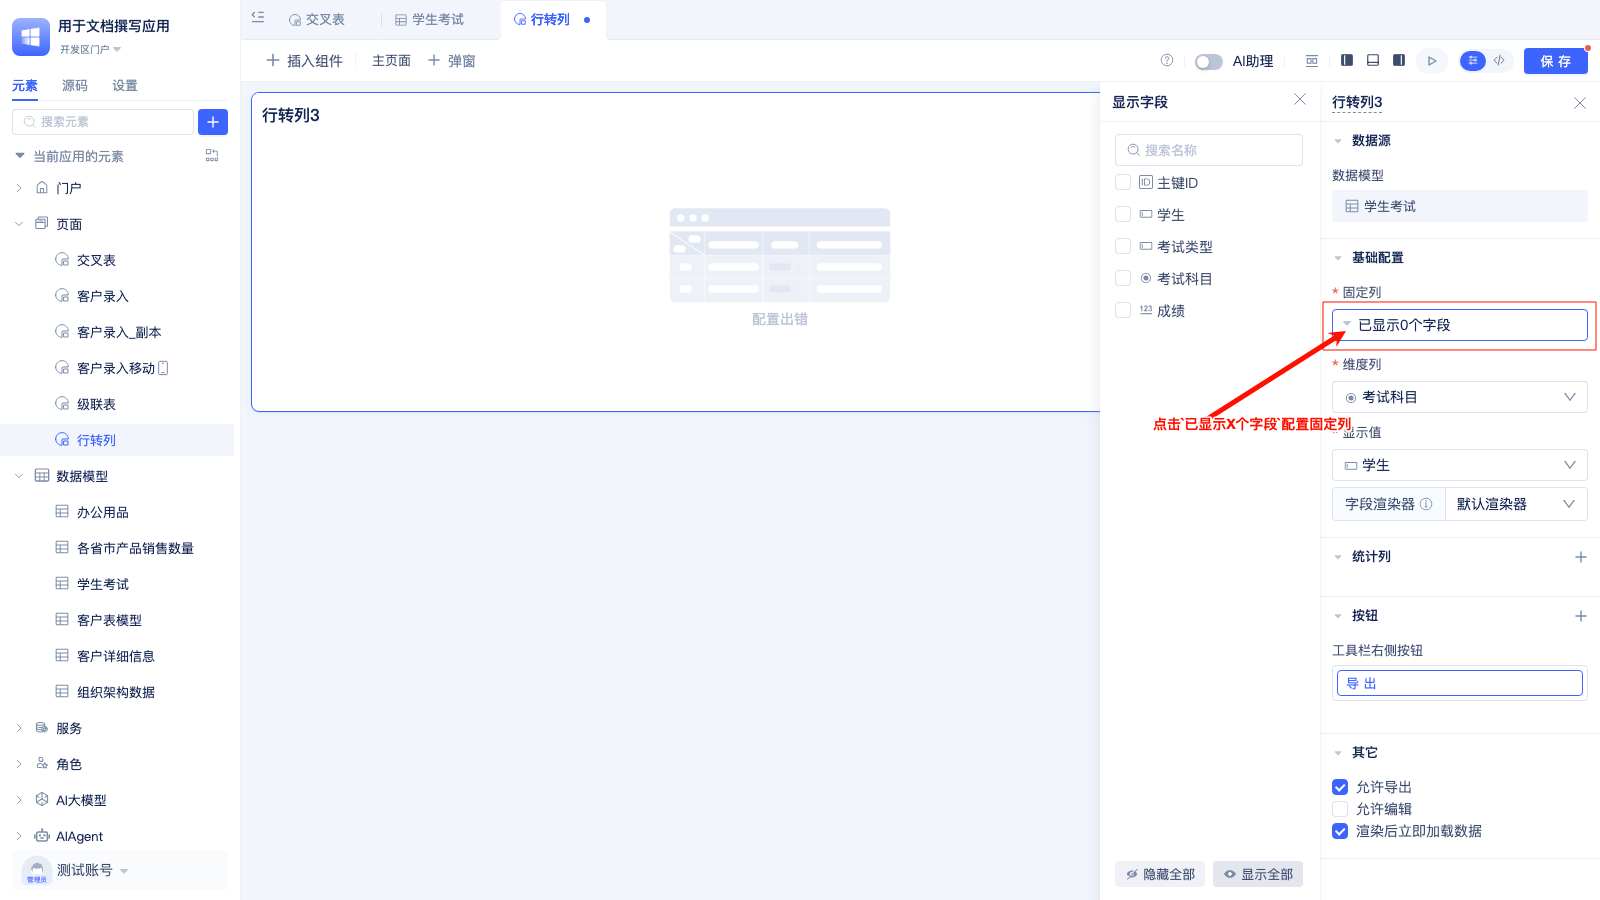Open the 组织架构数据 data model
This screenshot has width=1600, height=900.
coord(115,692)
